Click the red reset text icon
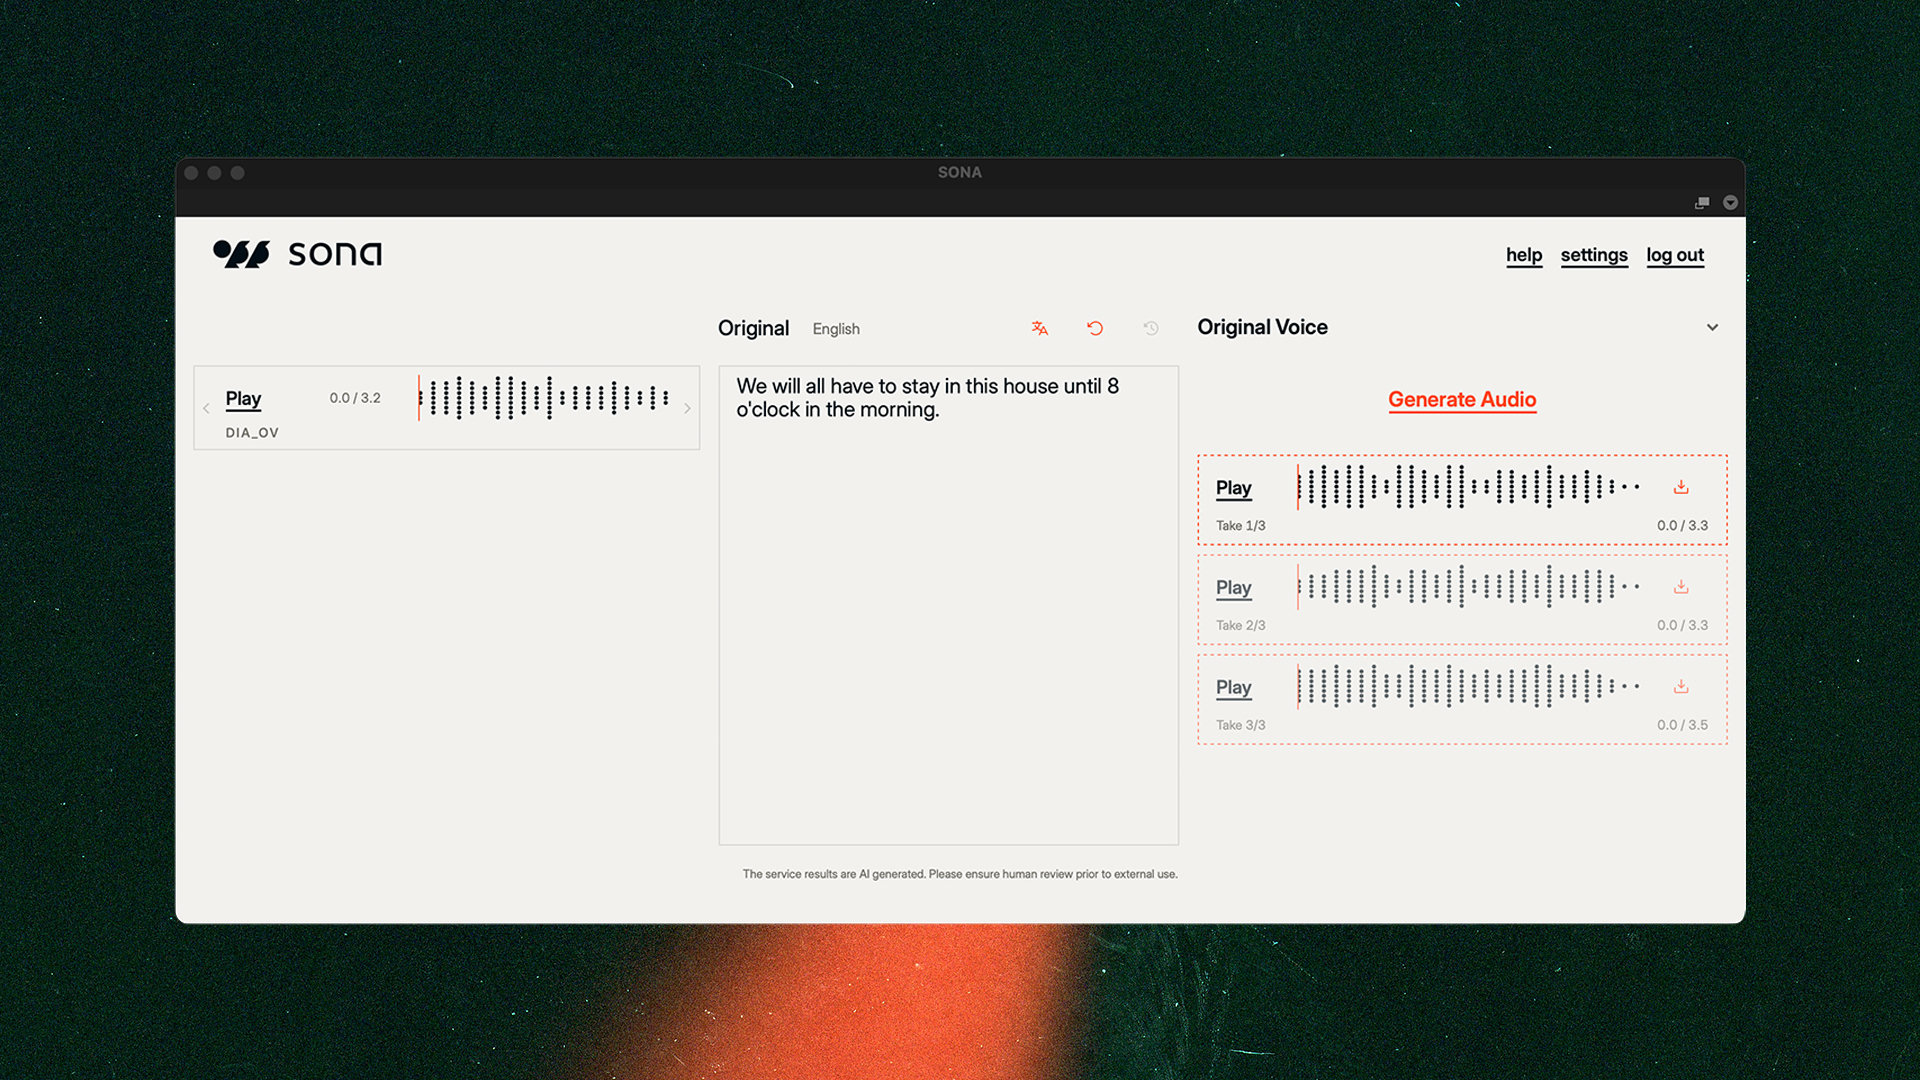This screenshot has width=1920, height=1080. [x=1095, y=328]
